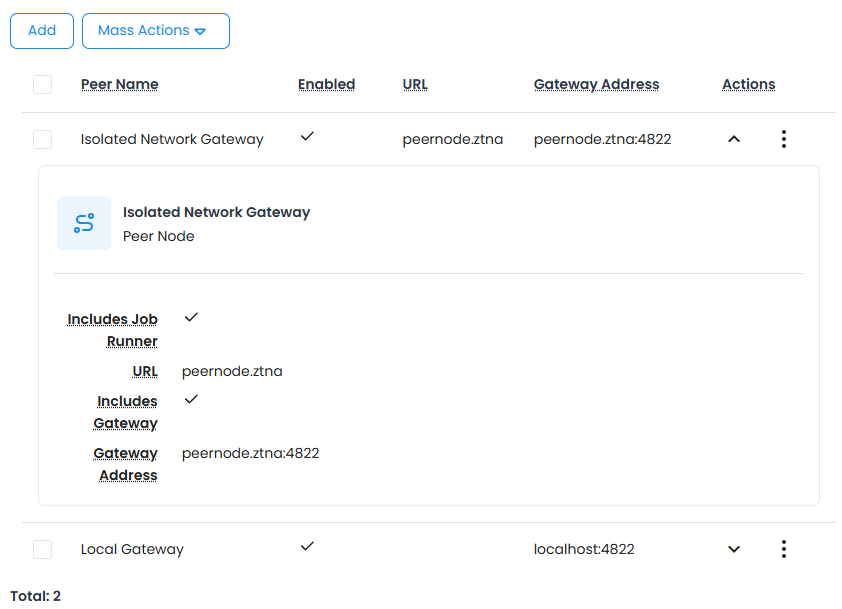The width and height of the screenshot is (842, 609).
Task: Click the Enabled checkmark for Local Gateway
Action: click(307, 546)
